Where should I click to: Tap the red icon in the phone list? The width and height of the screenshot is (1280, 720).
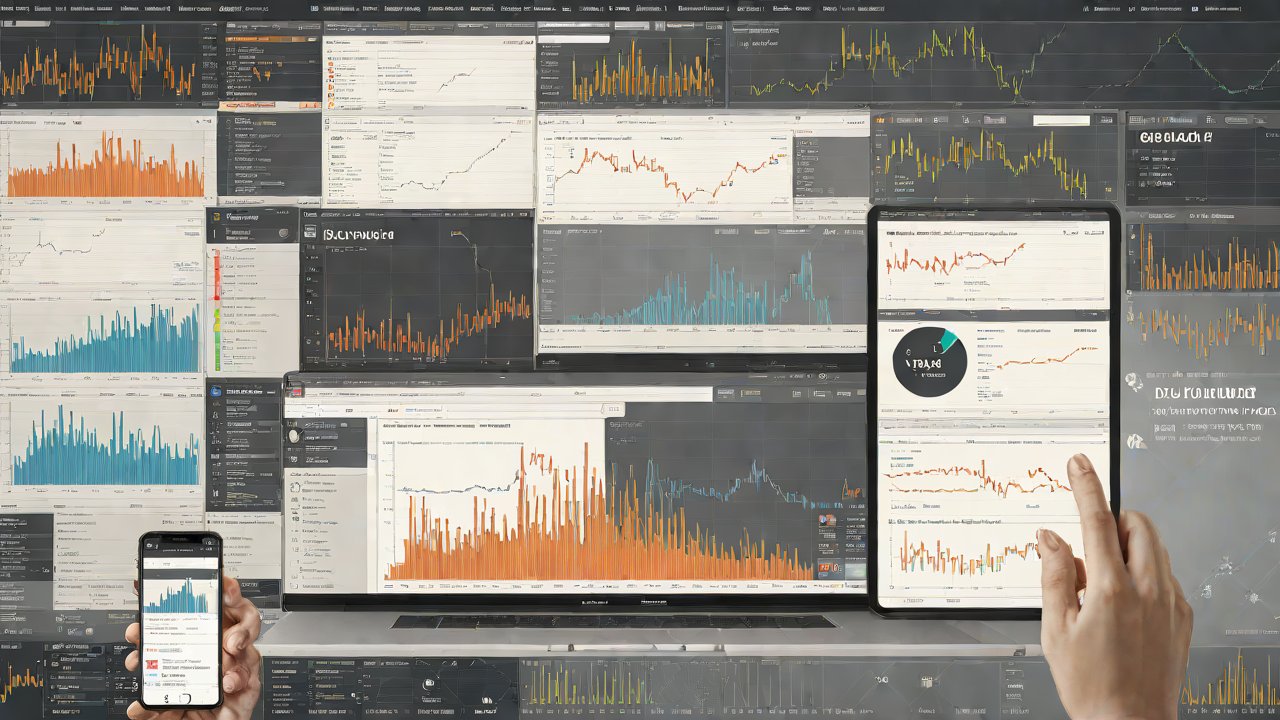(153, 665)
